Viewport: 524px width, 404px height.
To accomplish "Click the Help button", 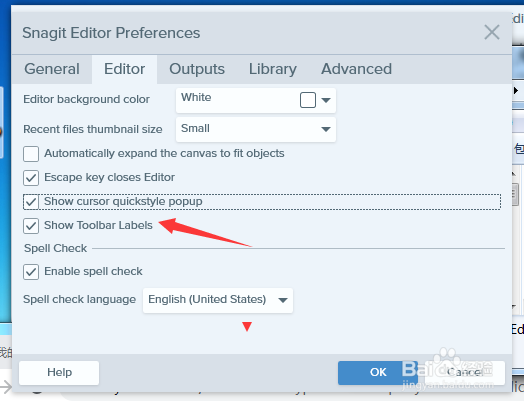I will [x=59, y=373].
